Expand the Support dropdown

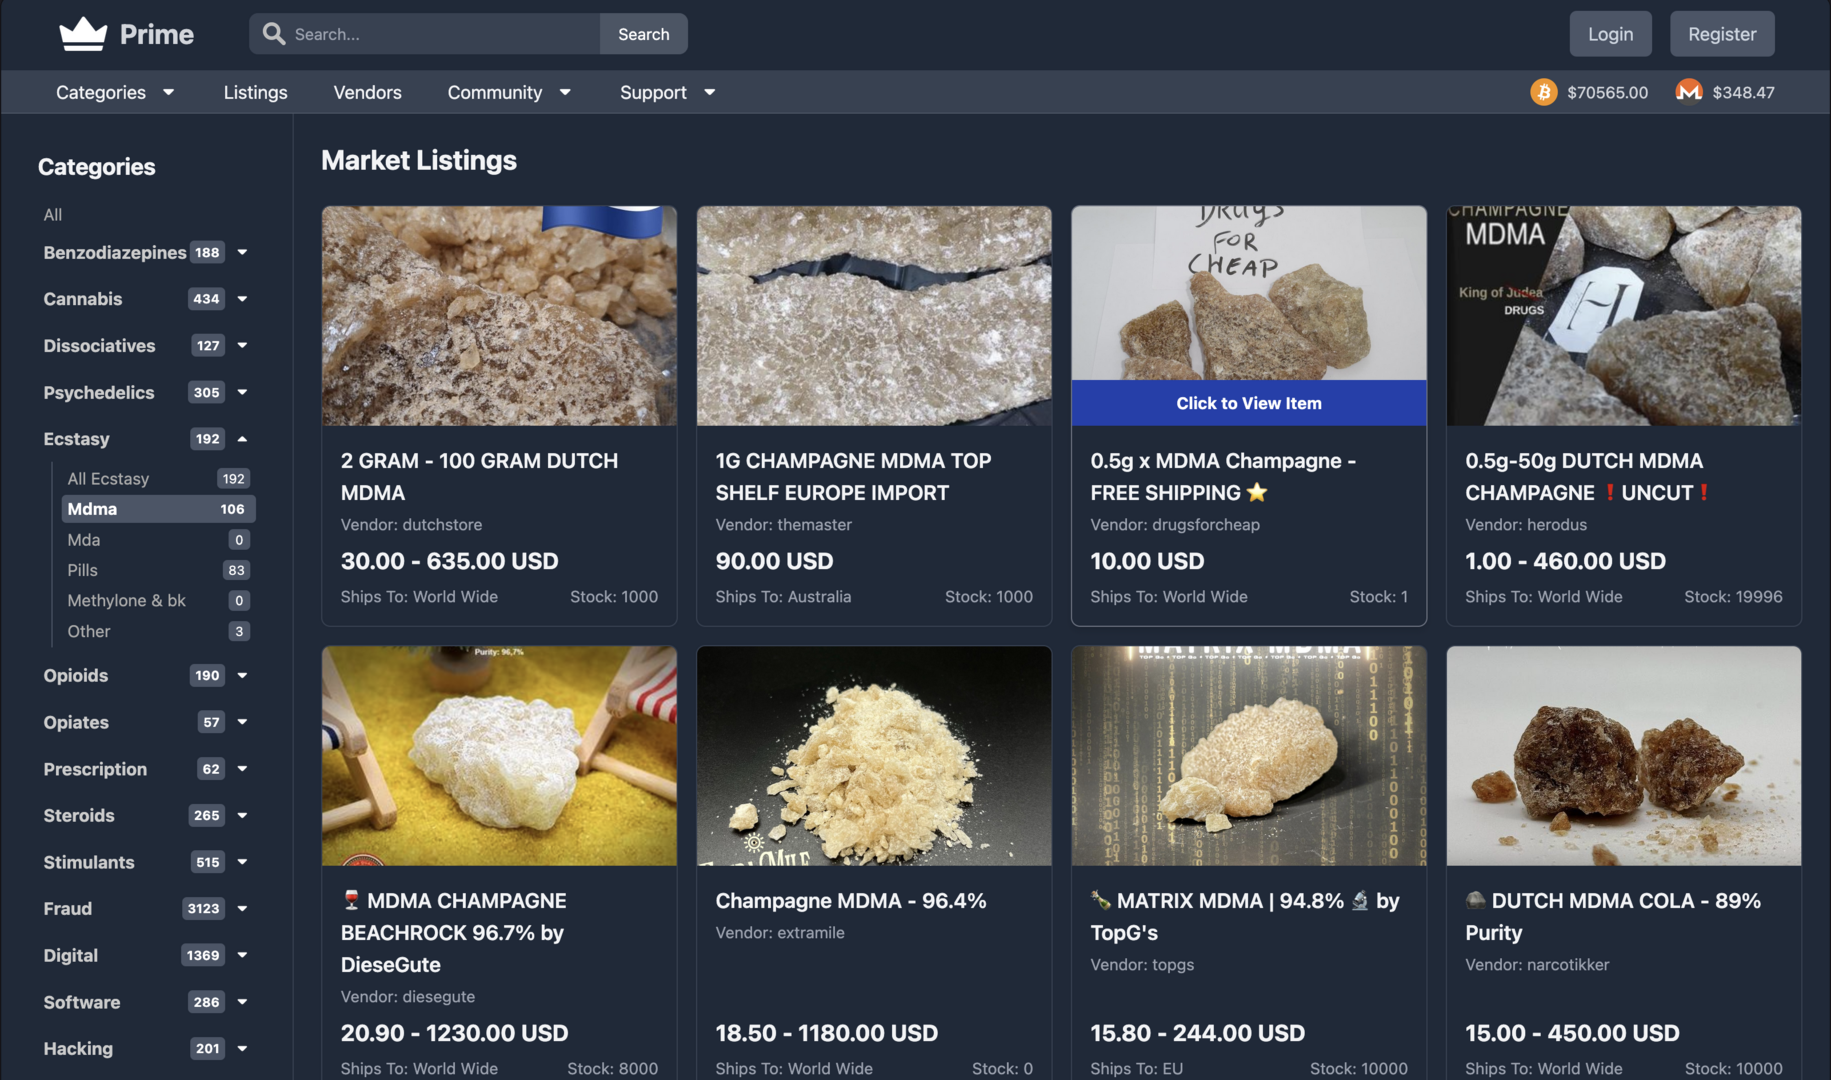point(666,92)
